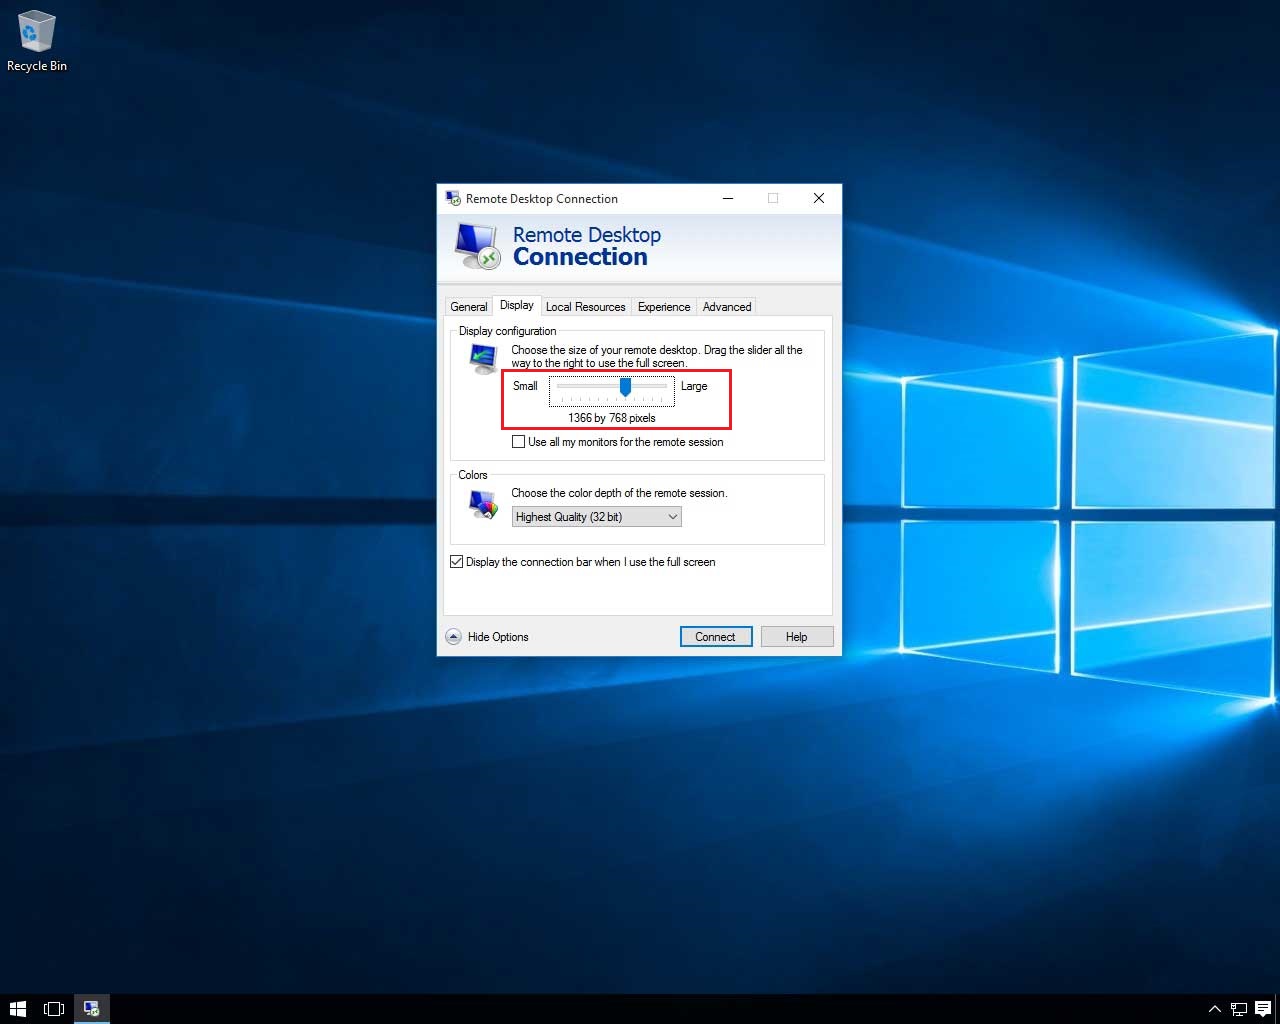Viewport: 1280px width, 1024px height.
Task: Click the Help button
Action: point(796,637)
